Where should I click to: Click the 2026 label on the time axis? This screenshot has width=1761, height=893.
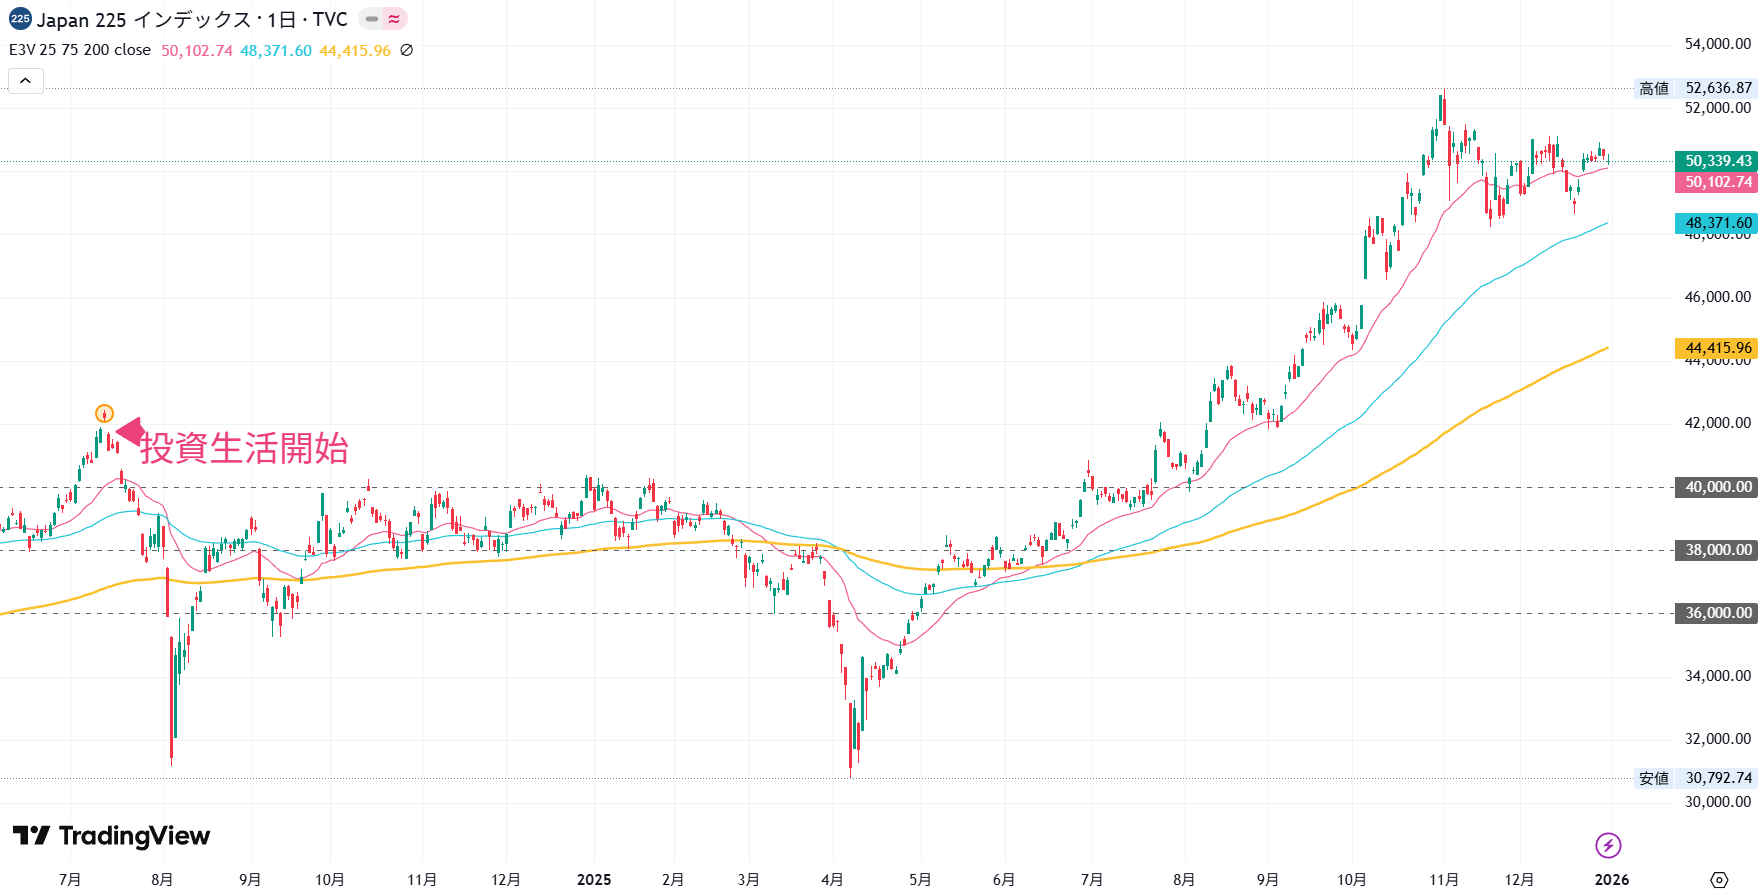pos(1611,879)
